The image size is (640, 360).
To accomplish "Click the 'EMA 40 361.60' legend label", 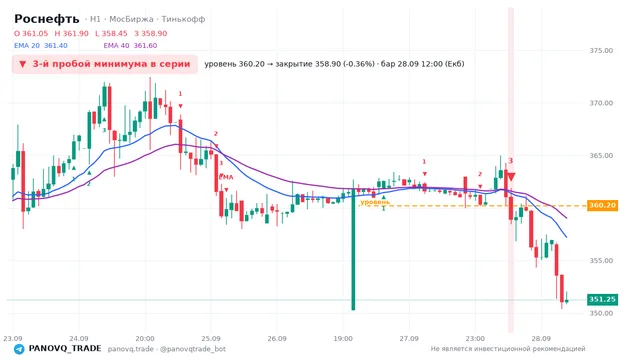I will [x=130, y=46].
